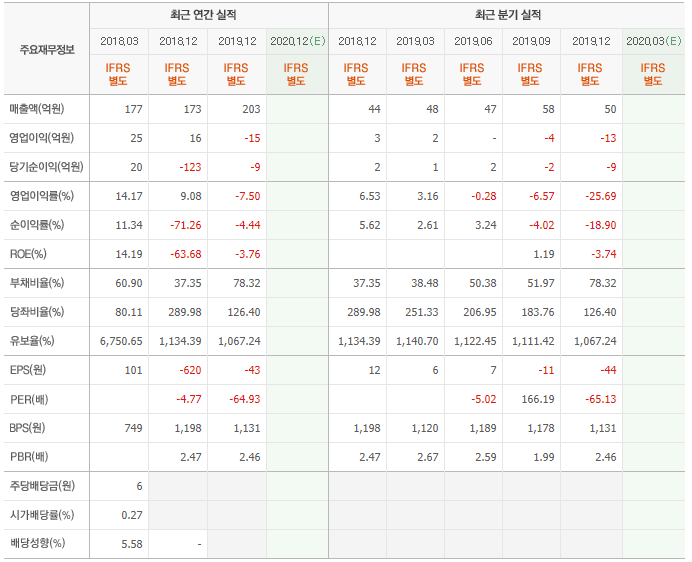Click the reserve ratio value 6,750.65
The image size is (692, 562).
click(121, 341)
